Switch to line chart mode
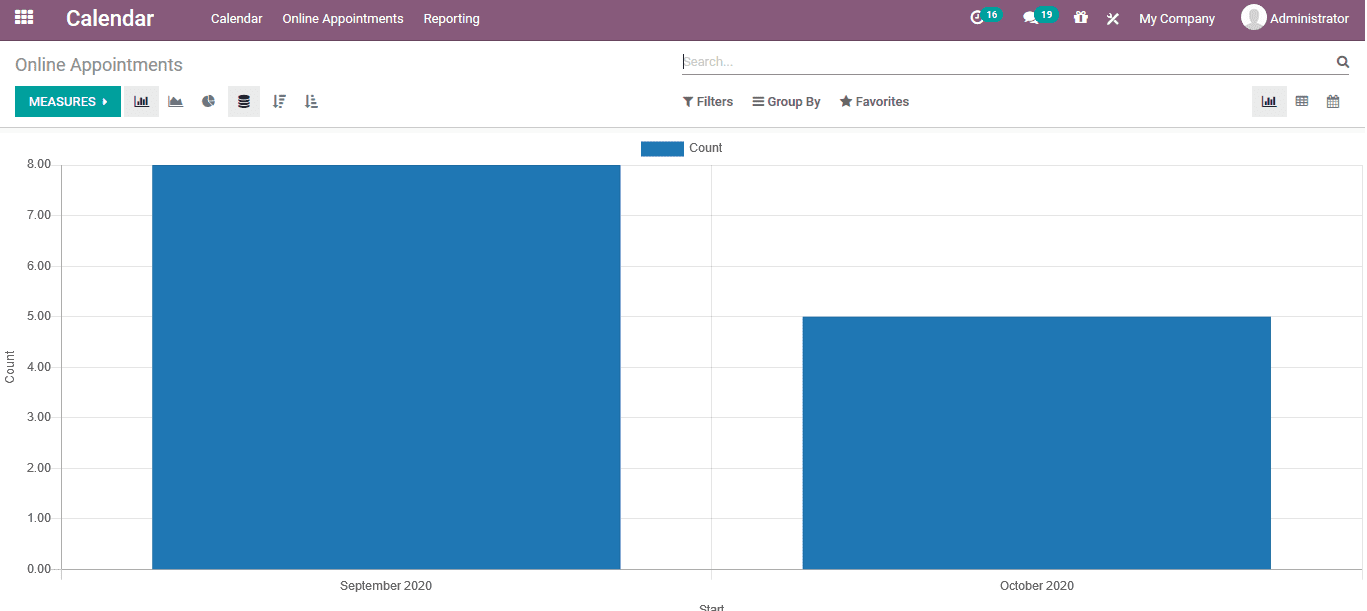 tap(175, 102)
